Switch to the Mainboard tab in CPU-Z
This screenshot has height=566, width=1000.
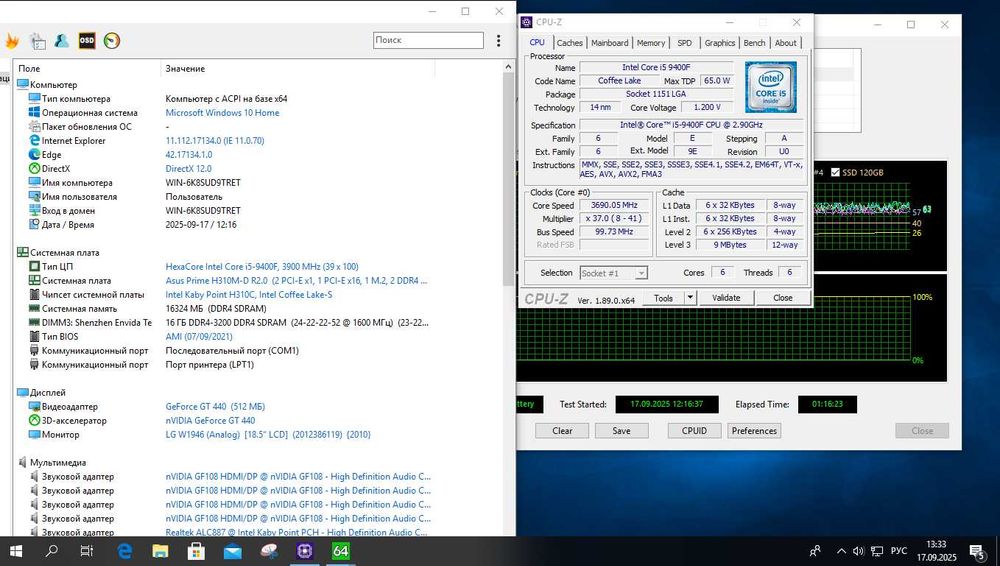610,43
